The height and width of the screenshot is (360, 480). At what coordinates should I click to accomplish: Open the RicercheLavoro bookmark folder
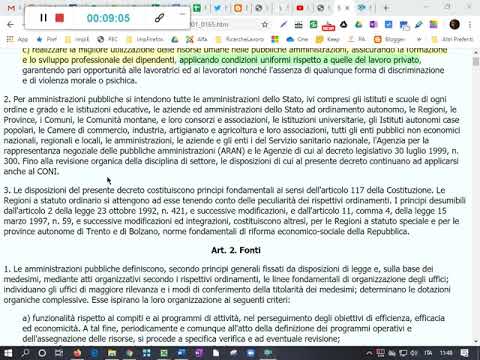click(x=239, y=39)
